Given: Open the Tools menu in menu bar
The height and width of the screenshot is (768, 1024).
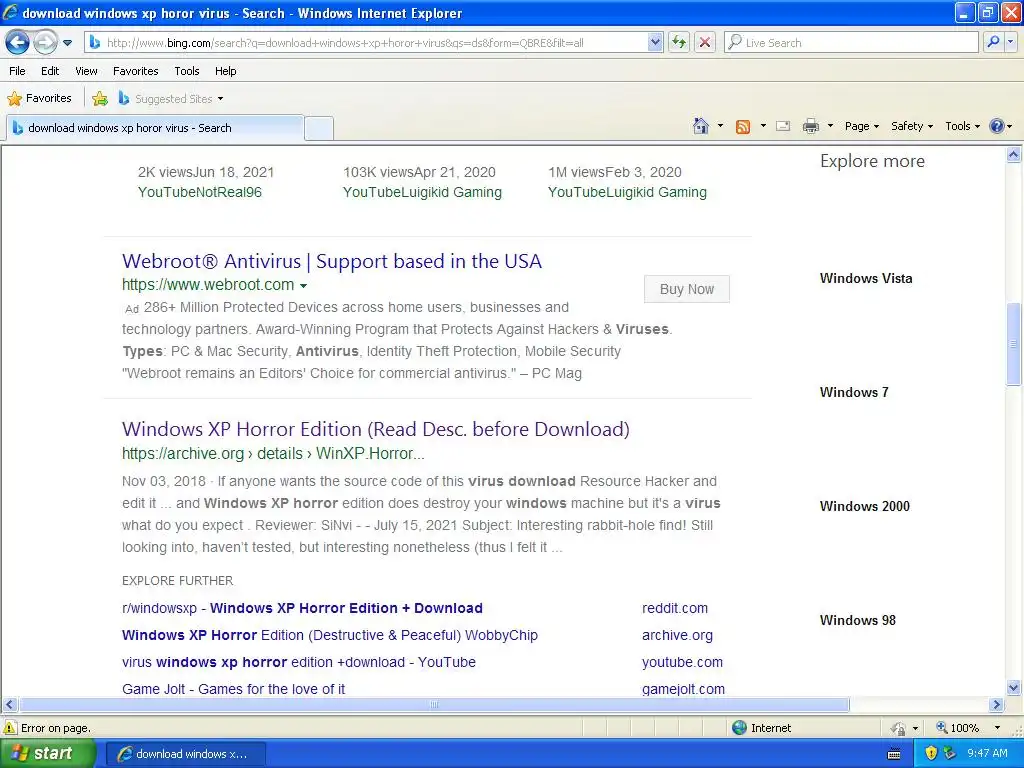Looking at the screenshot, I should [x=187, y=71].
